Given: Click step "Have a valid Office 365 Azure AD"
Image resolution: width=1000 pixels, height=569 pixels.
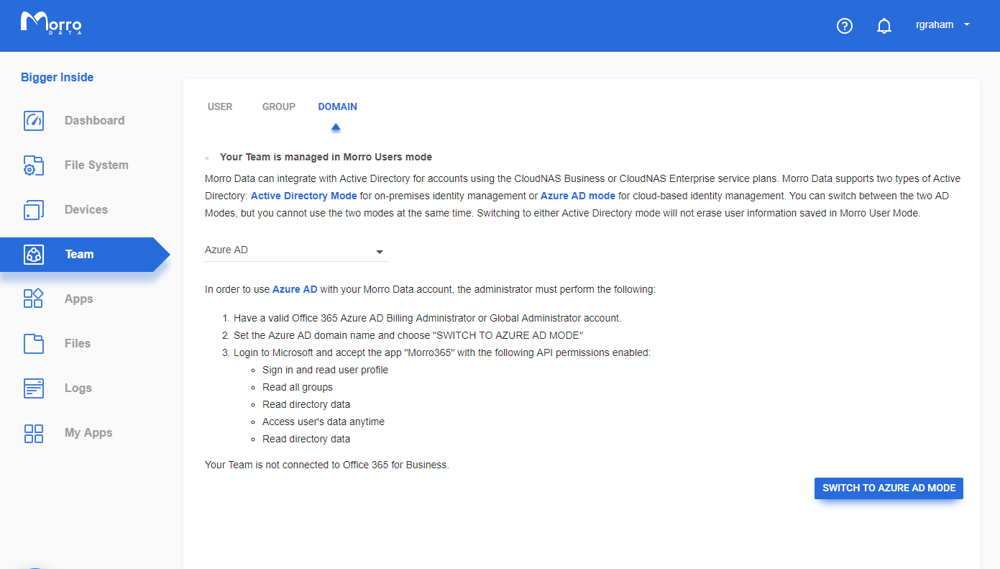Looking at the screenshot, I should (x=427, y=318).
